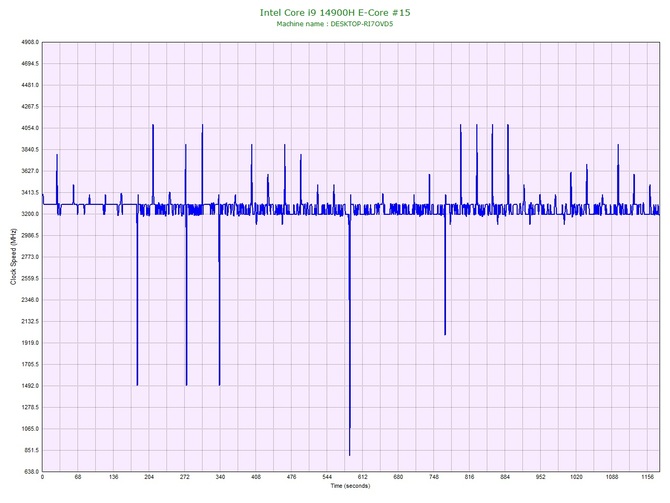Click the 680 time-axis tick label
The width and height of the screenshot is (670, 503).
[398, 477]
